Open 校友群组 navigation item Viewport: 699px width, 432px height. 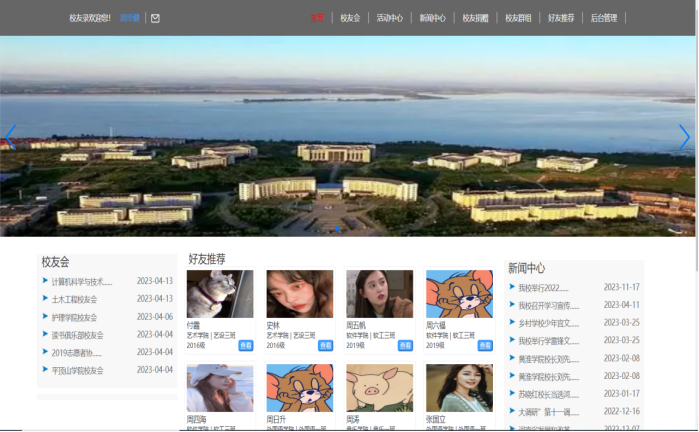(518, 18)
